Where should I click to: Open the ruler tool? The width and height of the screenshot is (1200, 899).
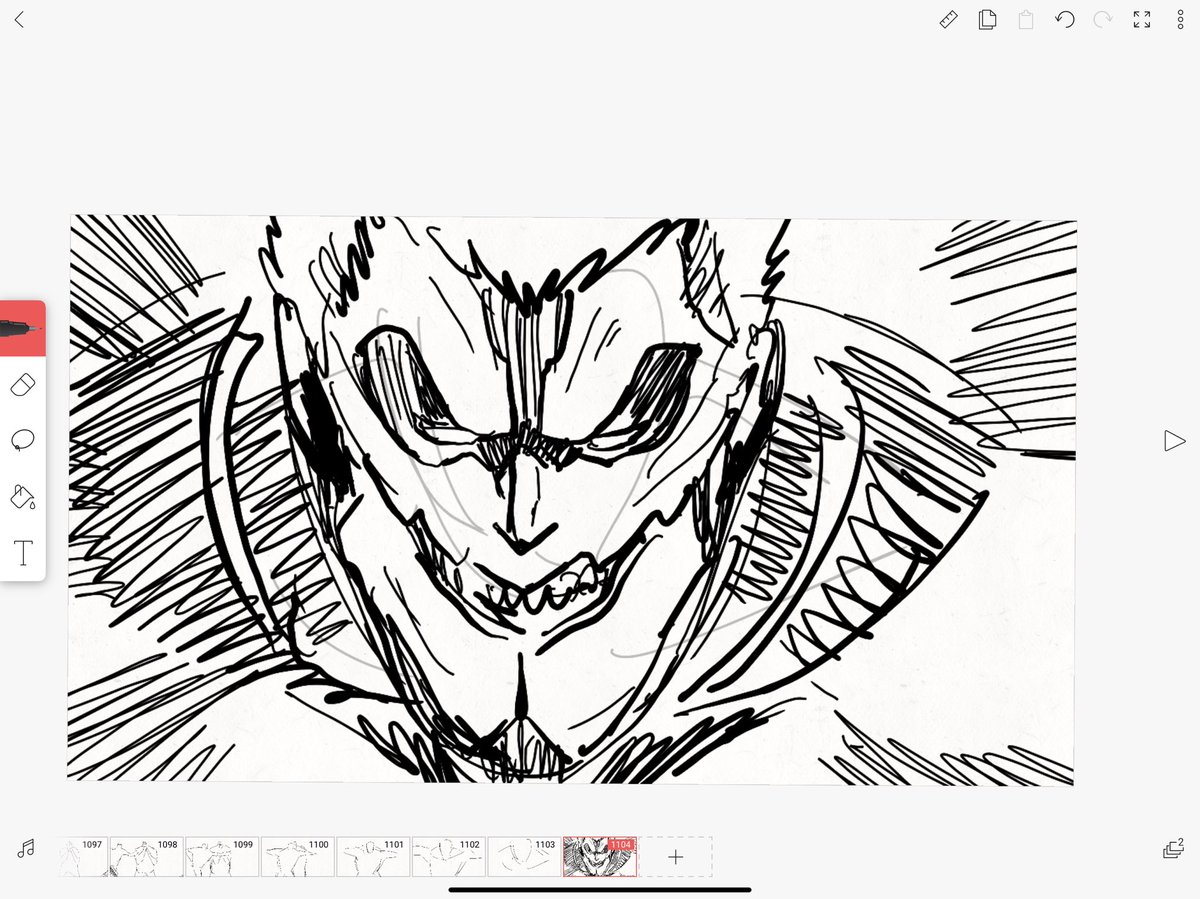pyautogui.click(x=949, y=20)
